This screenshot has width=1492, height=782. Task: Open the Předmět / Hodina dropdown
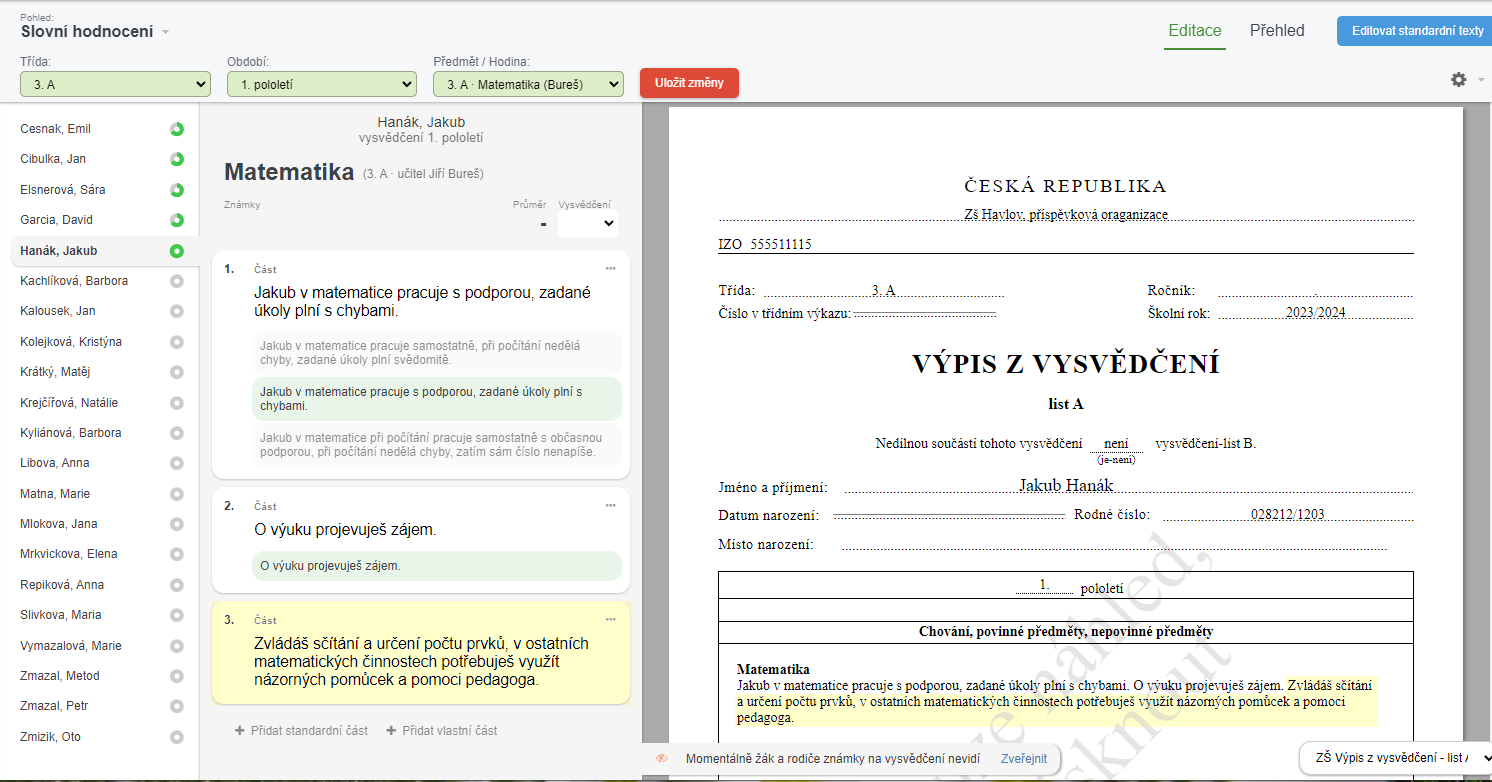coord(529,85)
